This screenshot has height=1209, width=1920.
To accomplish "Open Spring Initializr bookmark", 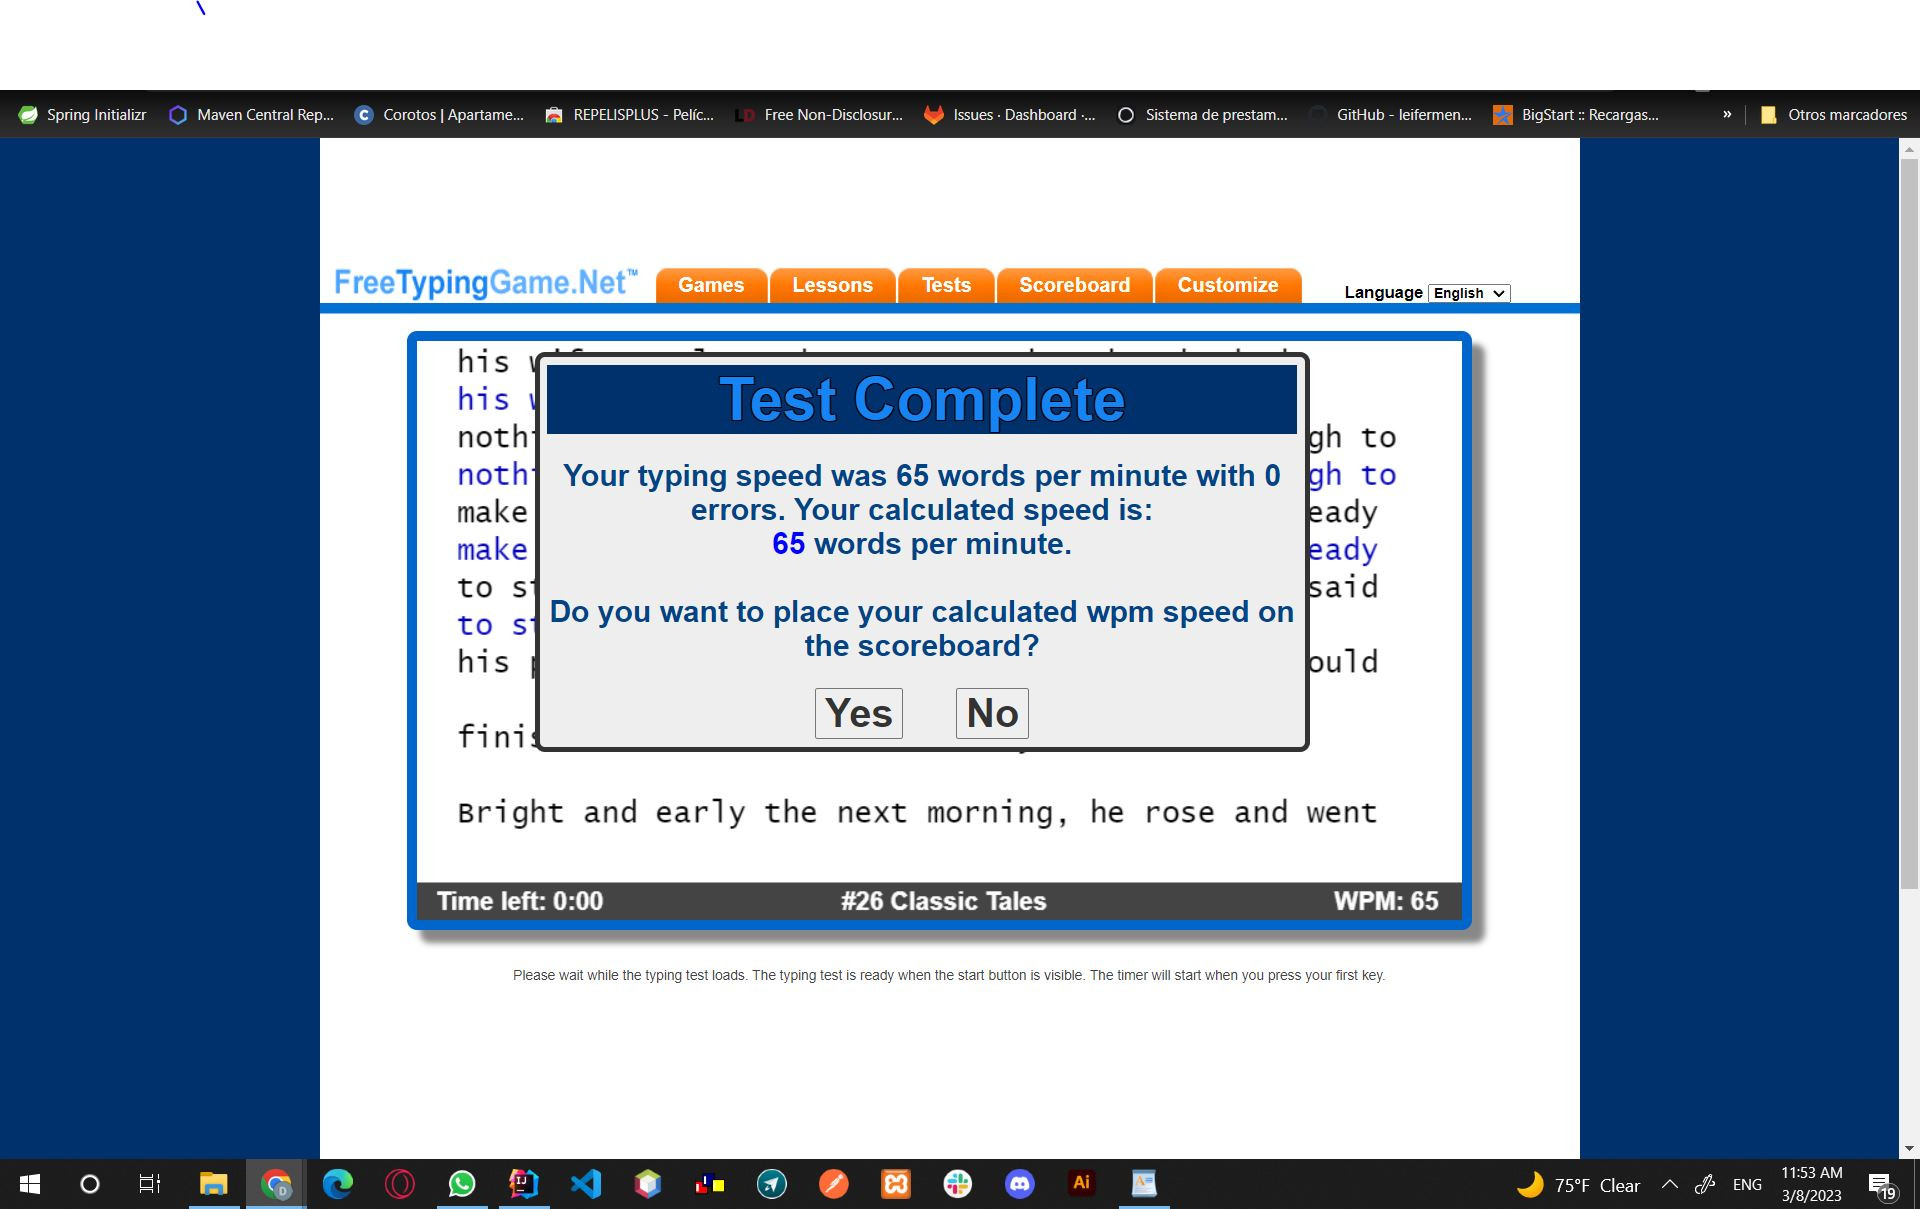I will coord(83,115).
